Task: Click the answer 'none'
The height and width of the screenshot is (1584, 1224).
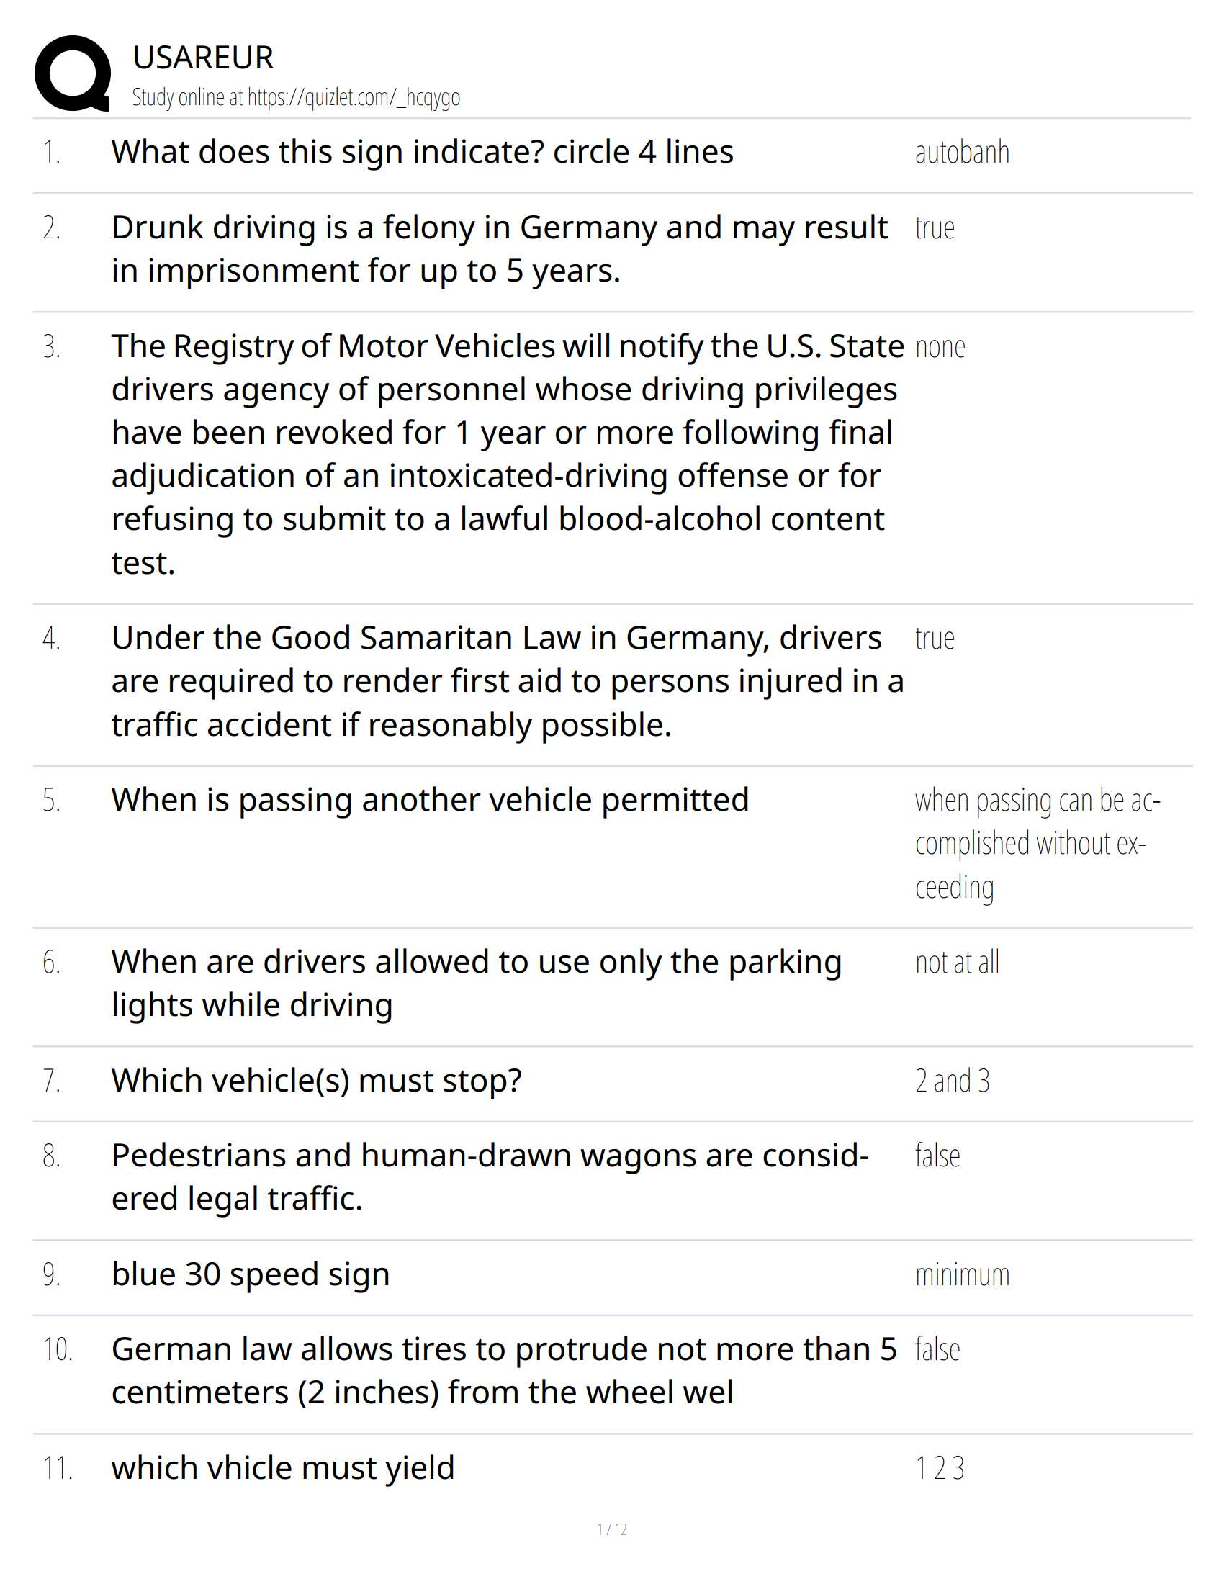Action: [940, 347]
